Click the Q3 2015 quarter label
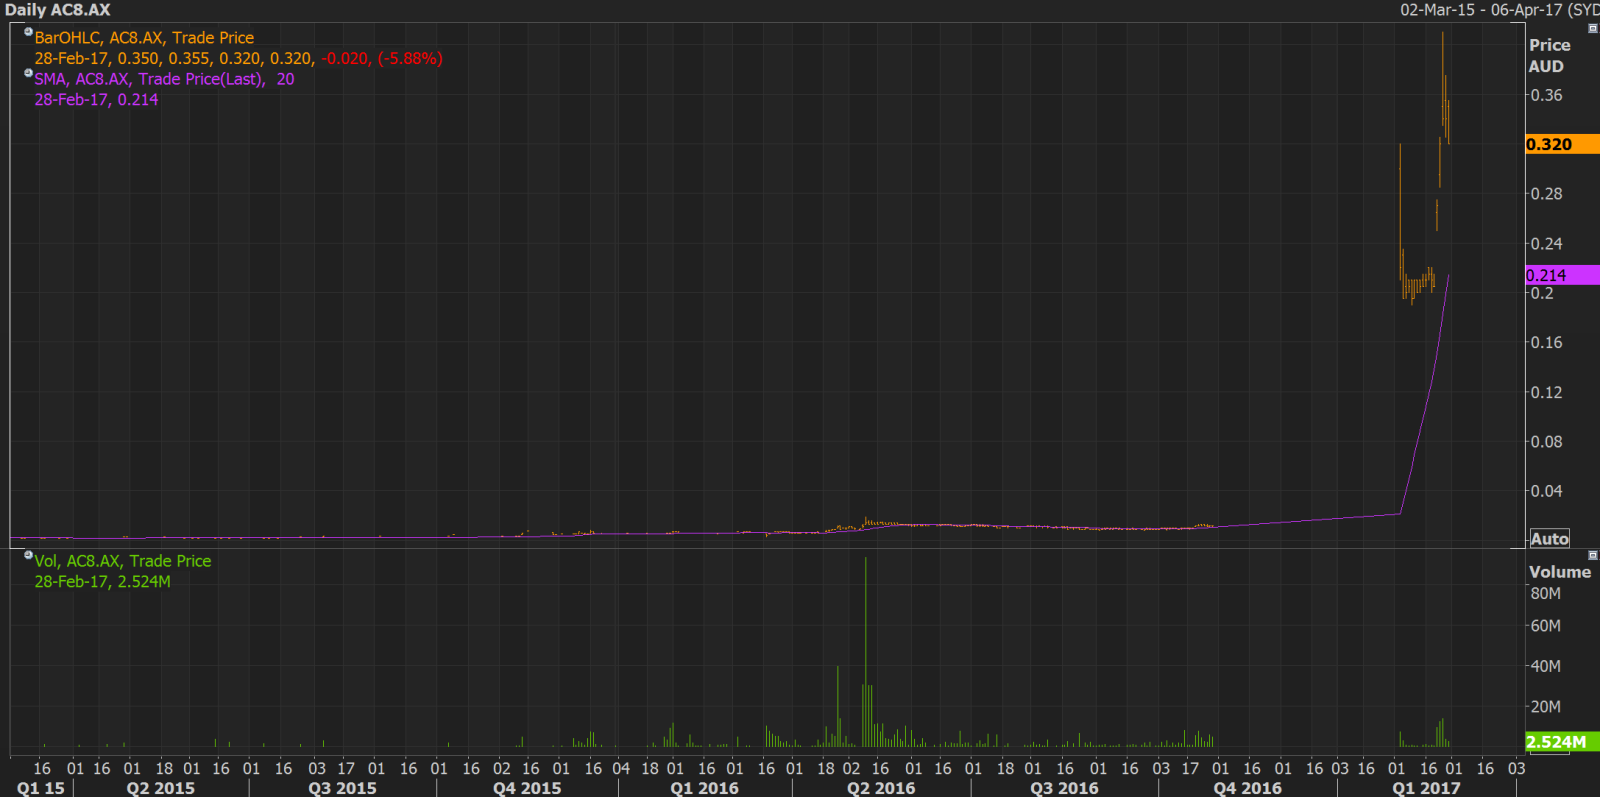 [x=342, y=788]
